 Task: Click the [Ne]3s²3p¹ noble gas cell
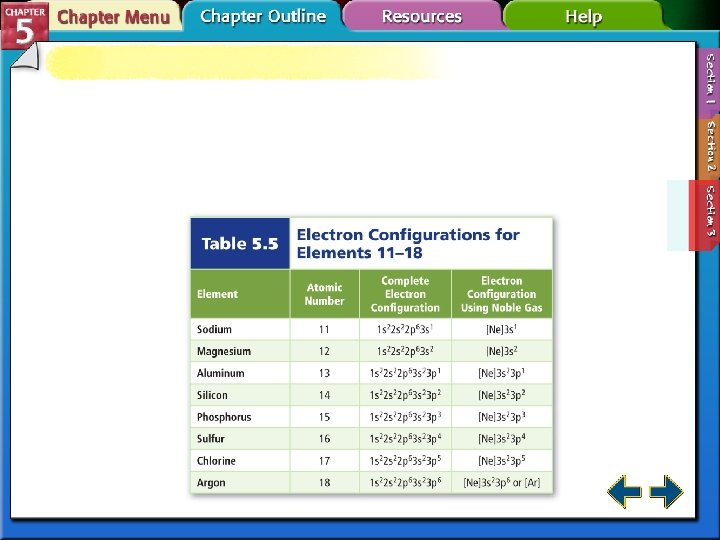[x=501, y=373]
